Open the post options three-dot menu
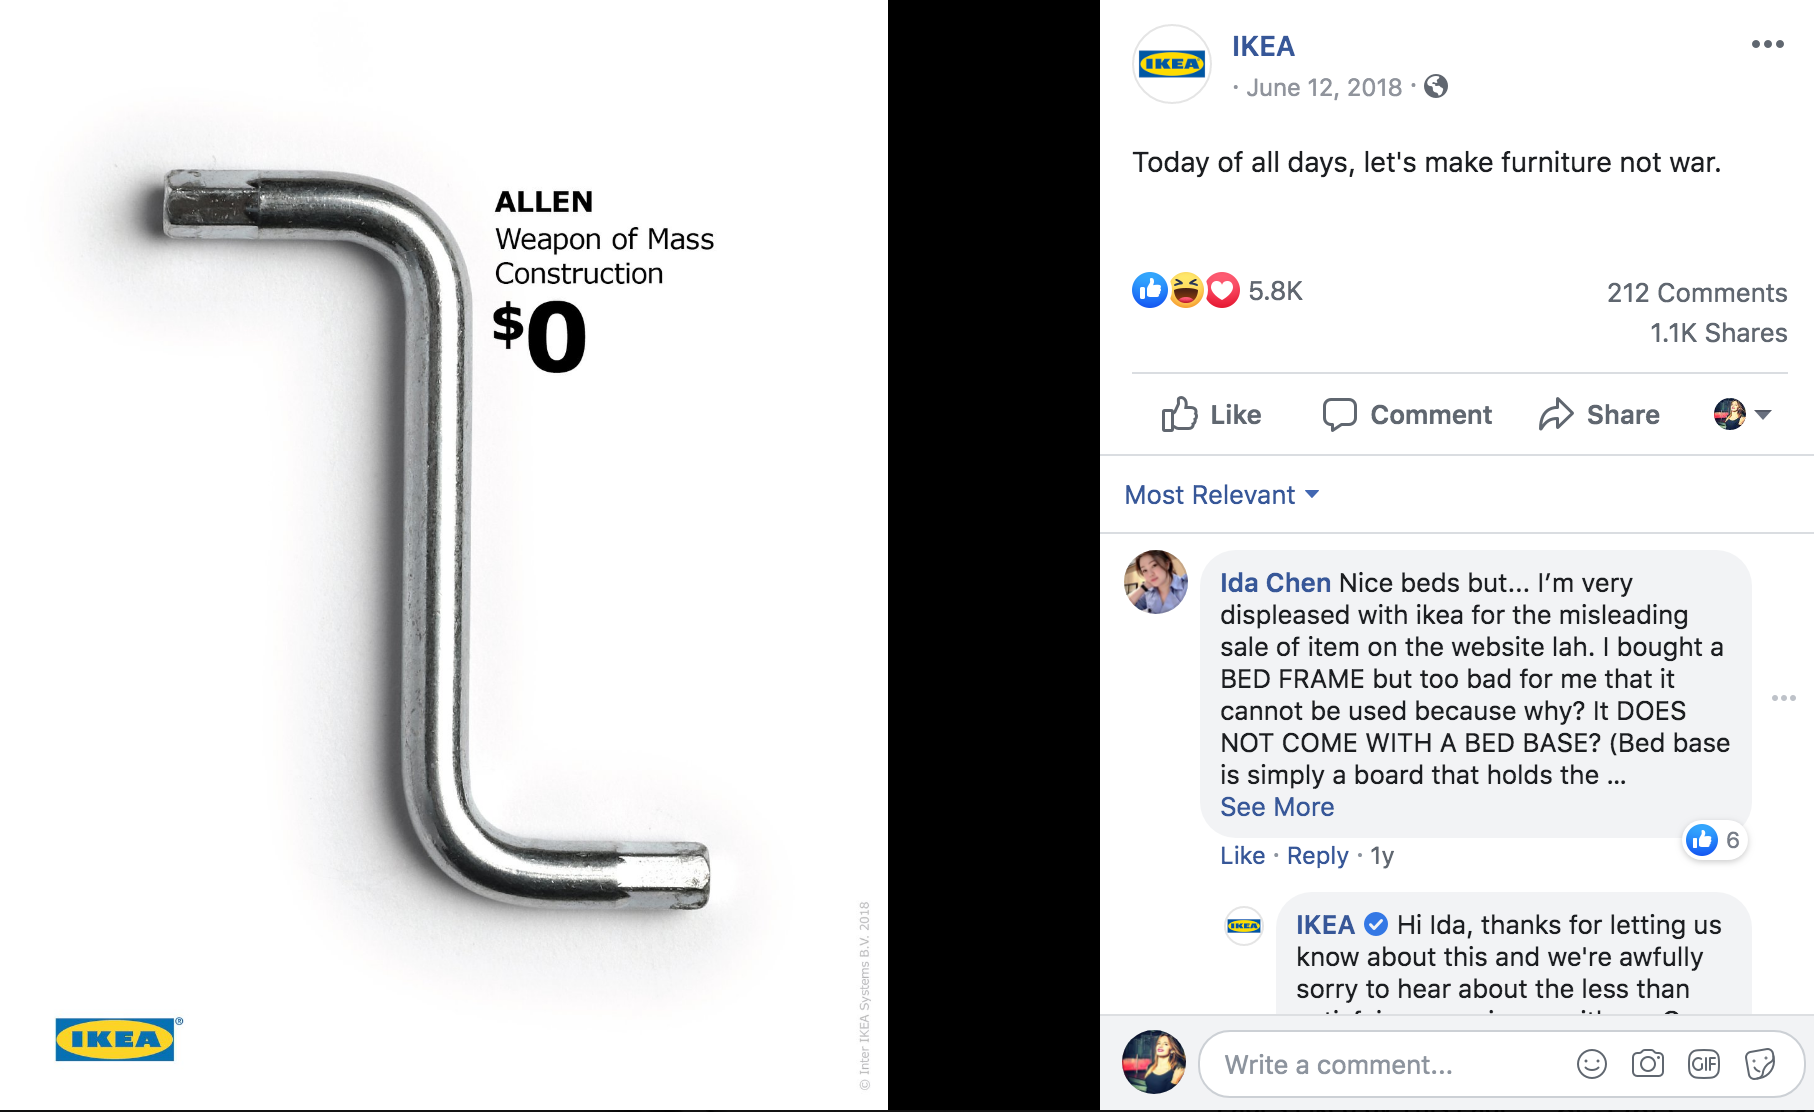1814x1112 pixels. [1767, 44]
